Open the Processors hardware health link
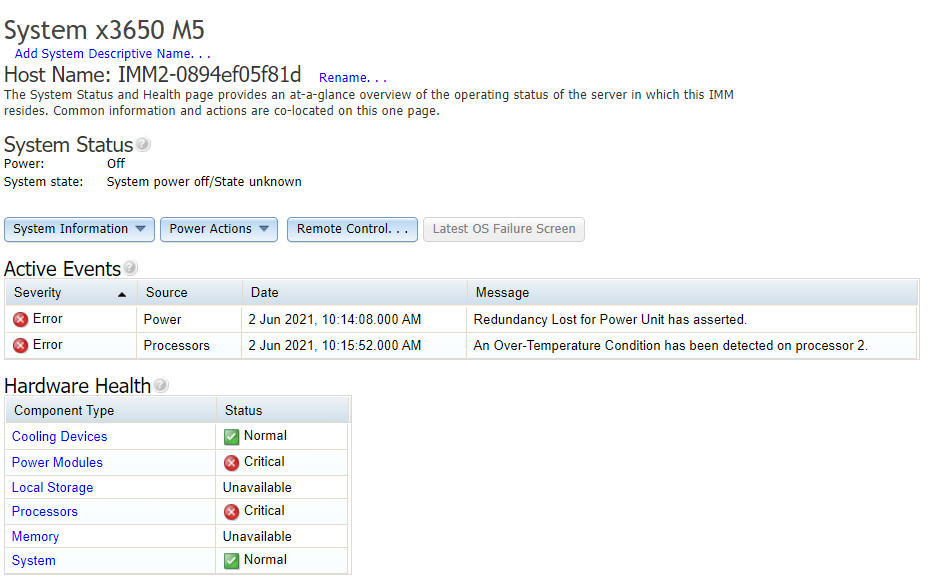The height and width of the screenshot is (582, 945). pos(45,512)
